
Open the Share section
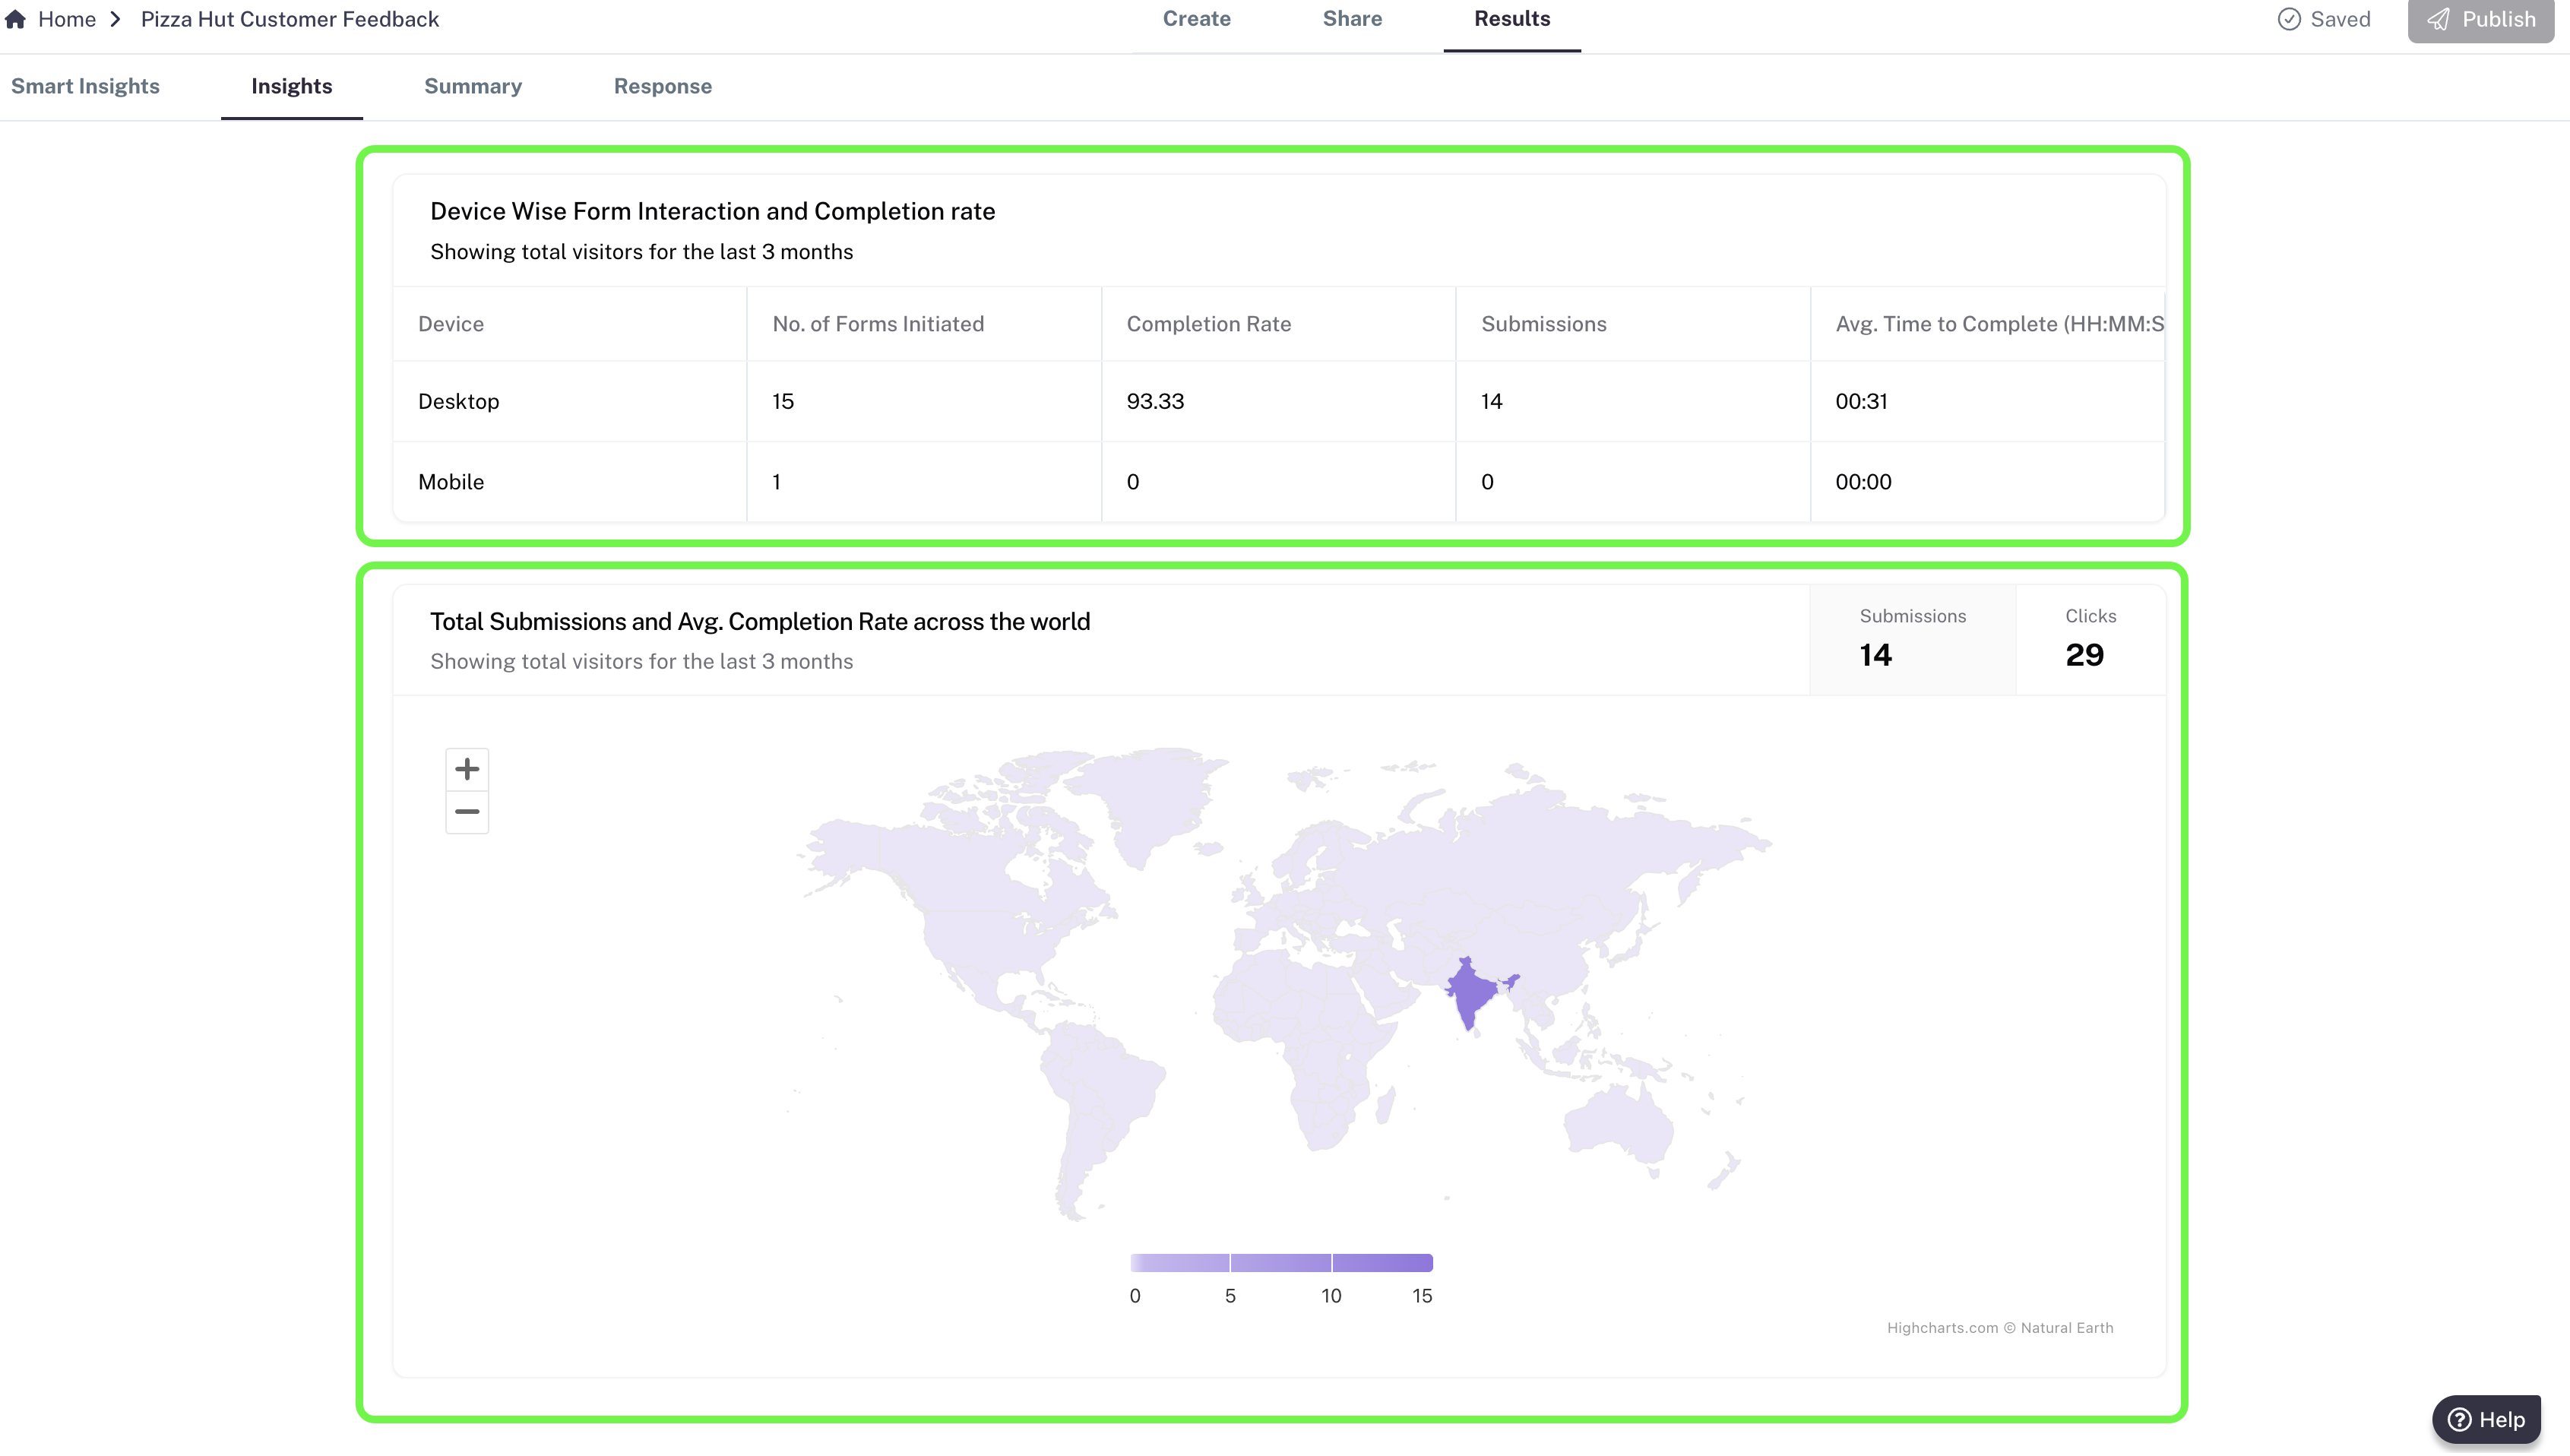point(1352,19)
